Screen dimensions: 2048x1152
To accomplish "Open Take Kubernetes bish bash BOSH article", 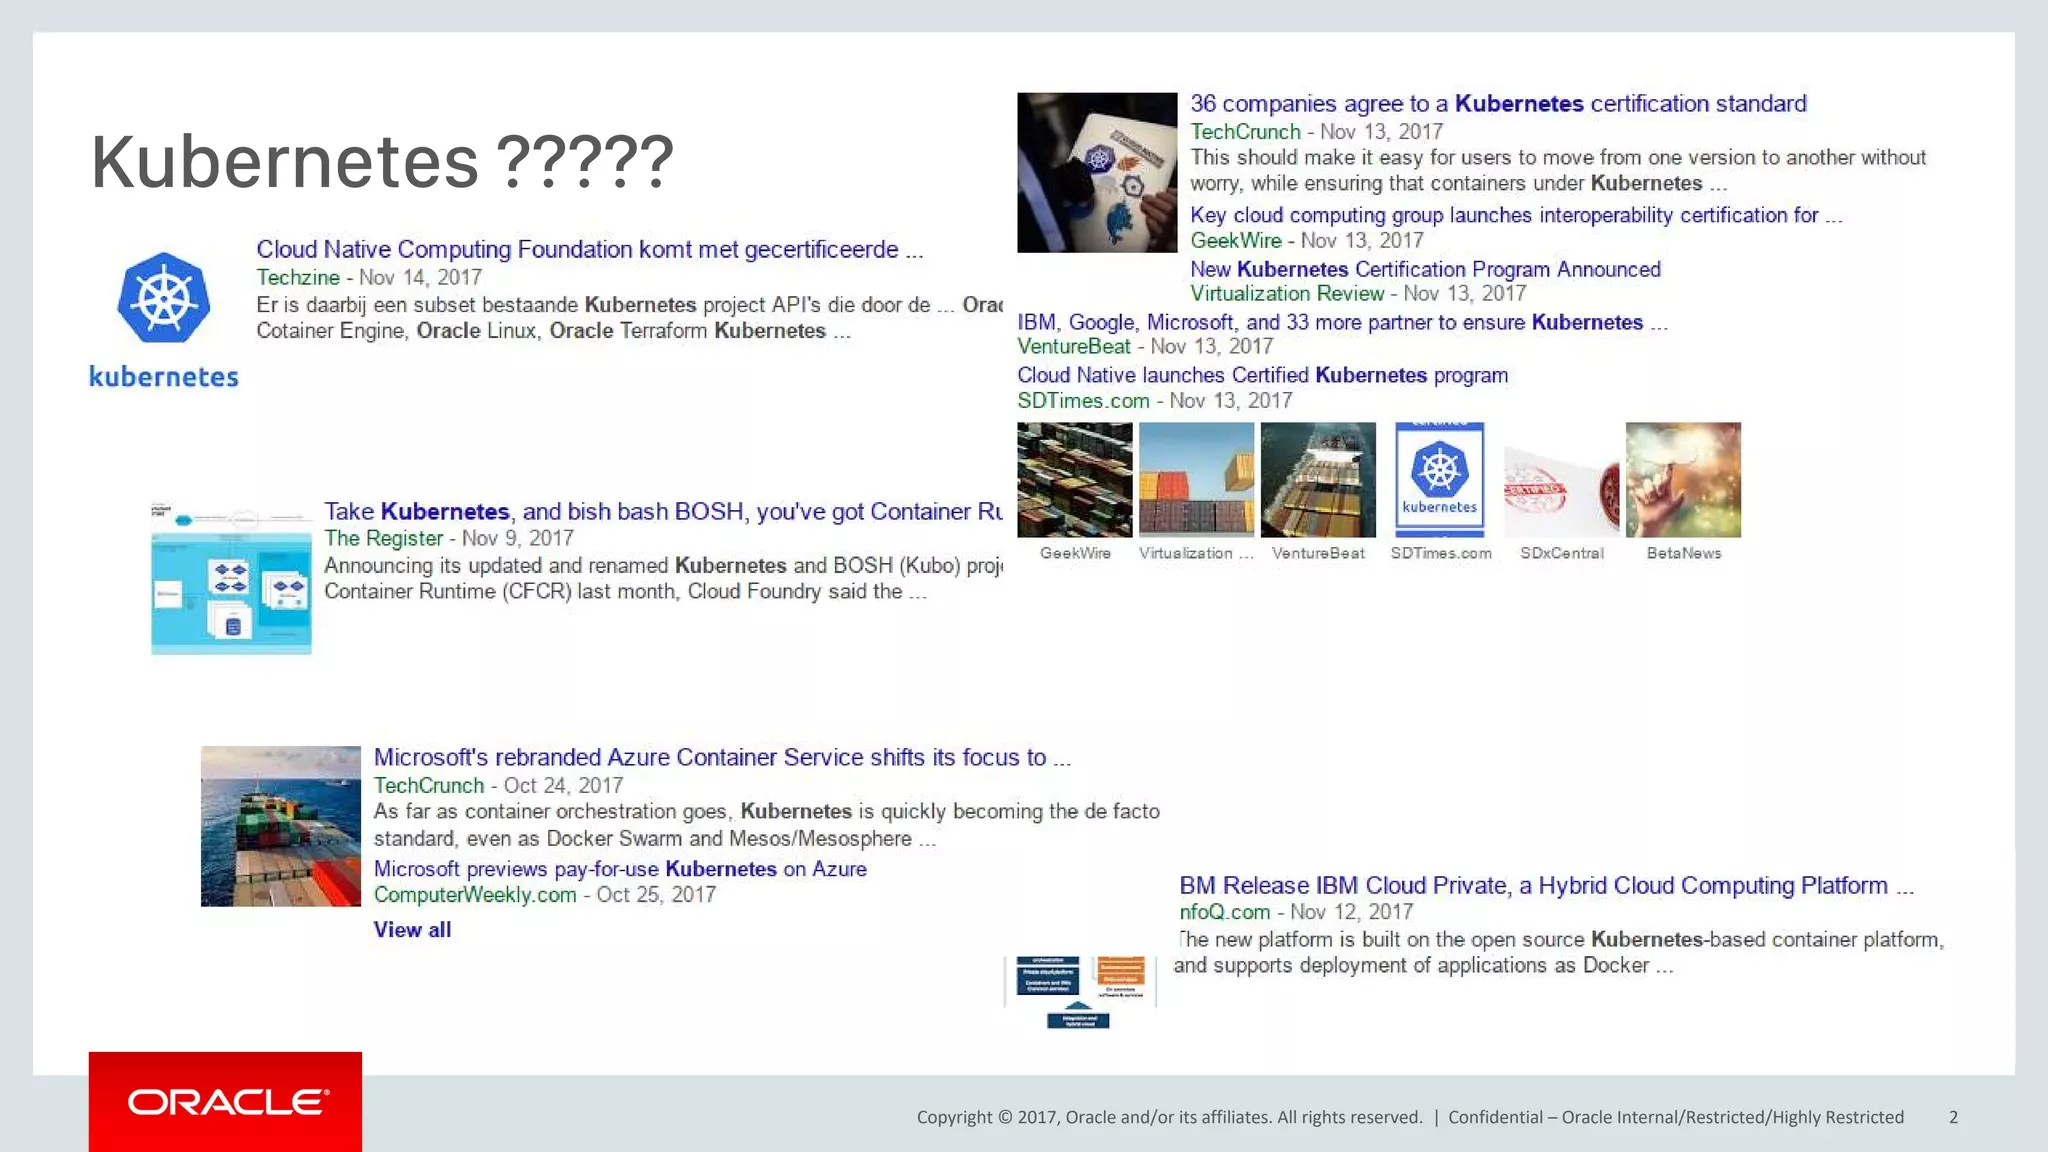I will [x=662, y=512].
